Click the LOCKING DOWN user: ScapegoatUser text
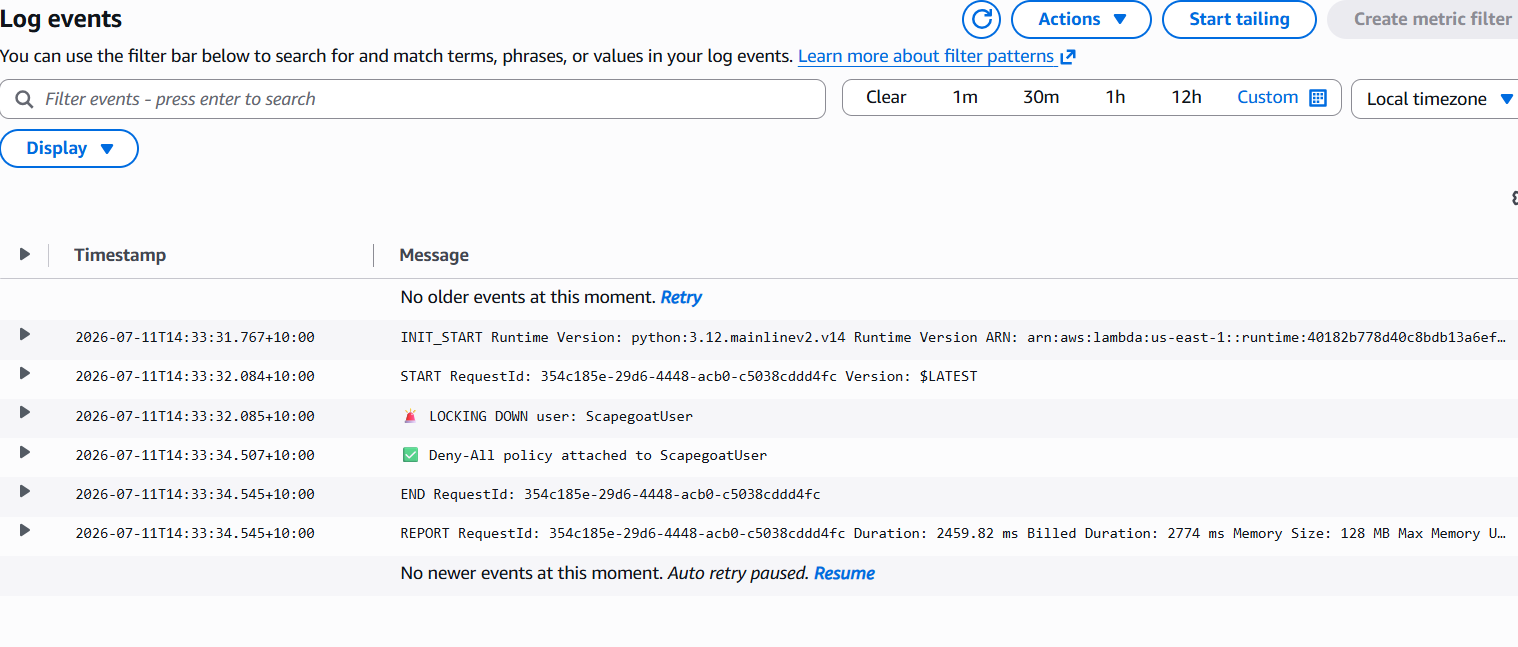Screen dimensions: 1518x647 561,416
